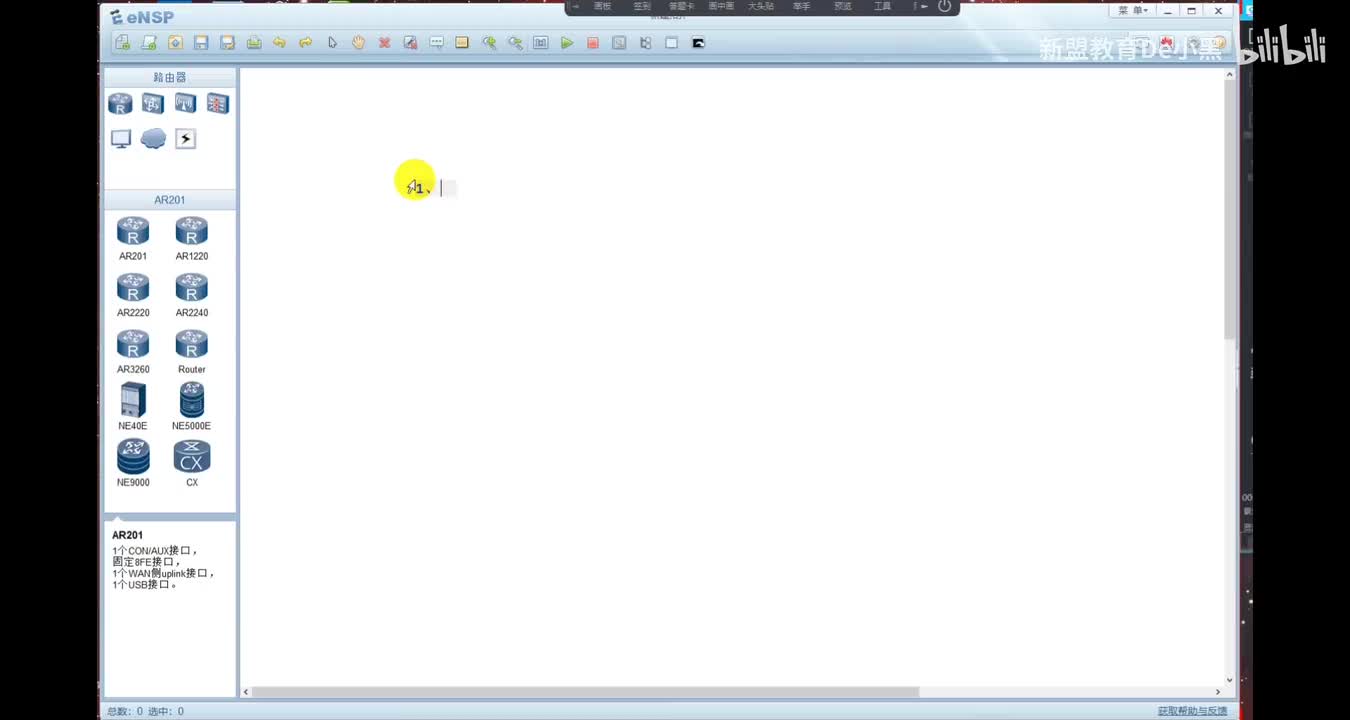Click the Save As toolbar icon
The height and width of the screenshot is (720, 1350).
coord(227,43)
